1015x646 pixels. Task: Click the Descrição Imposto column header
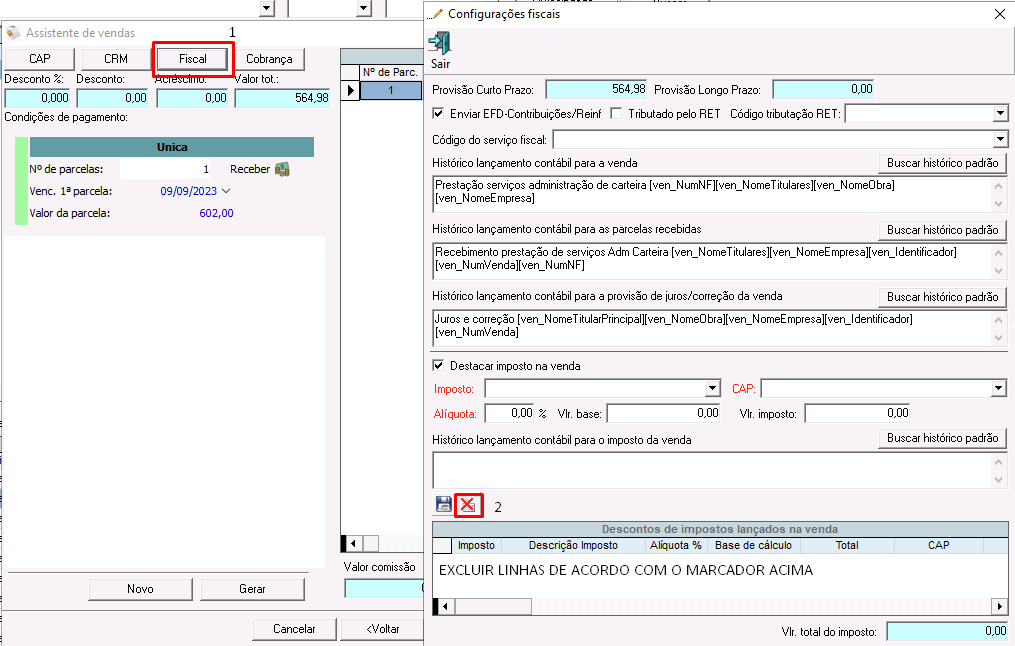pyautogui.click(x=573, y=546)
